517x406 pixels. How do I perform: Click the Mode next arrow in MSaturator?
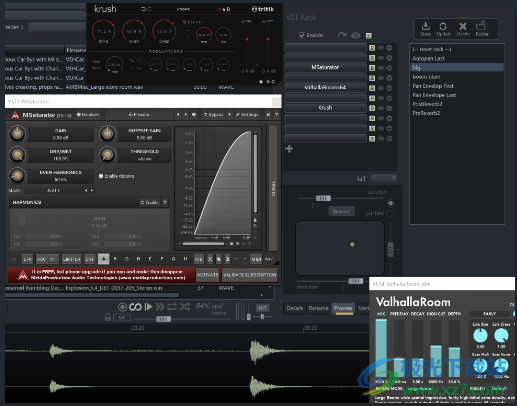(92, 190)
